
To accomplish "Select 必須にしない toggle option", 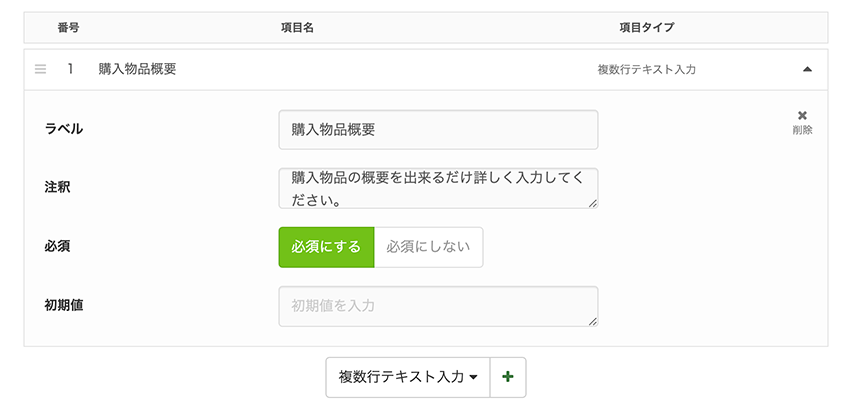I will tap(428, 247).
